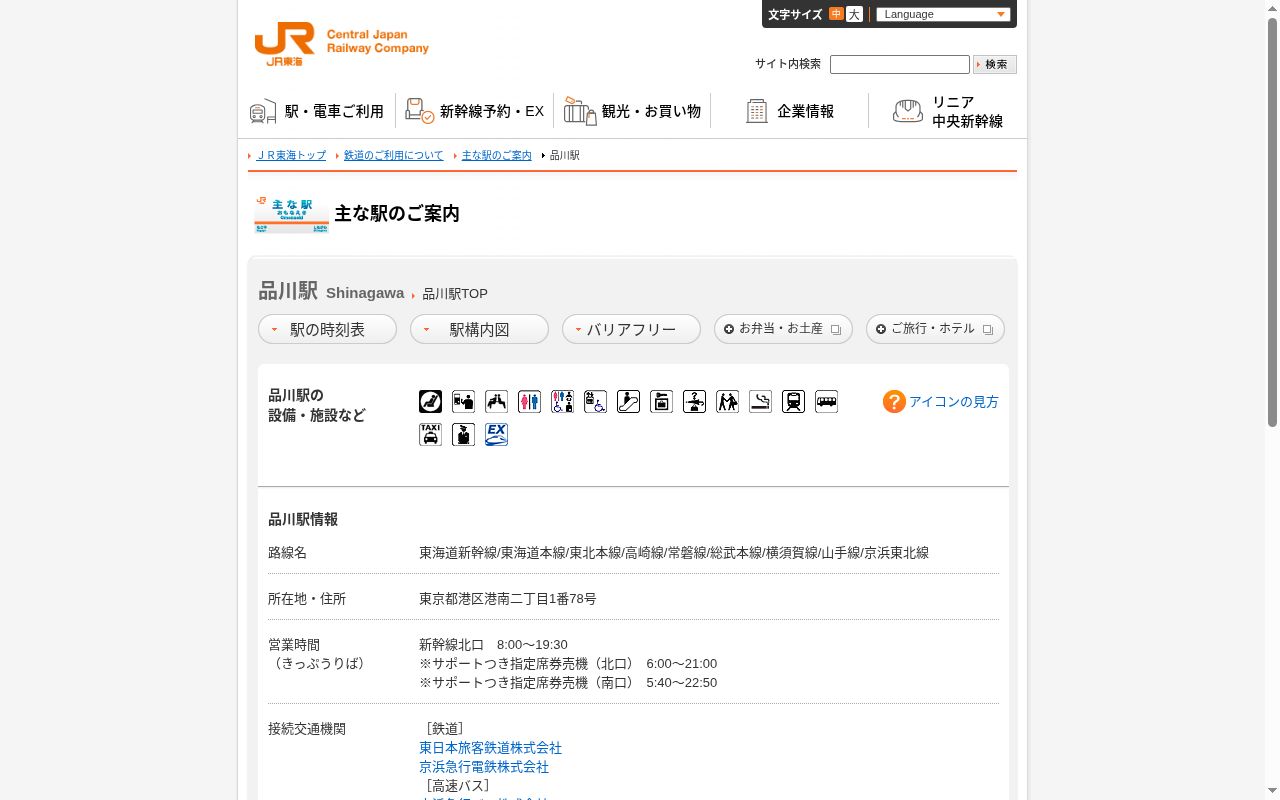Go to 主な駅のご案内 breadcrumb

pyautogui.click(x=497, y=155)
